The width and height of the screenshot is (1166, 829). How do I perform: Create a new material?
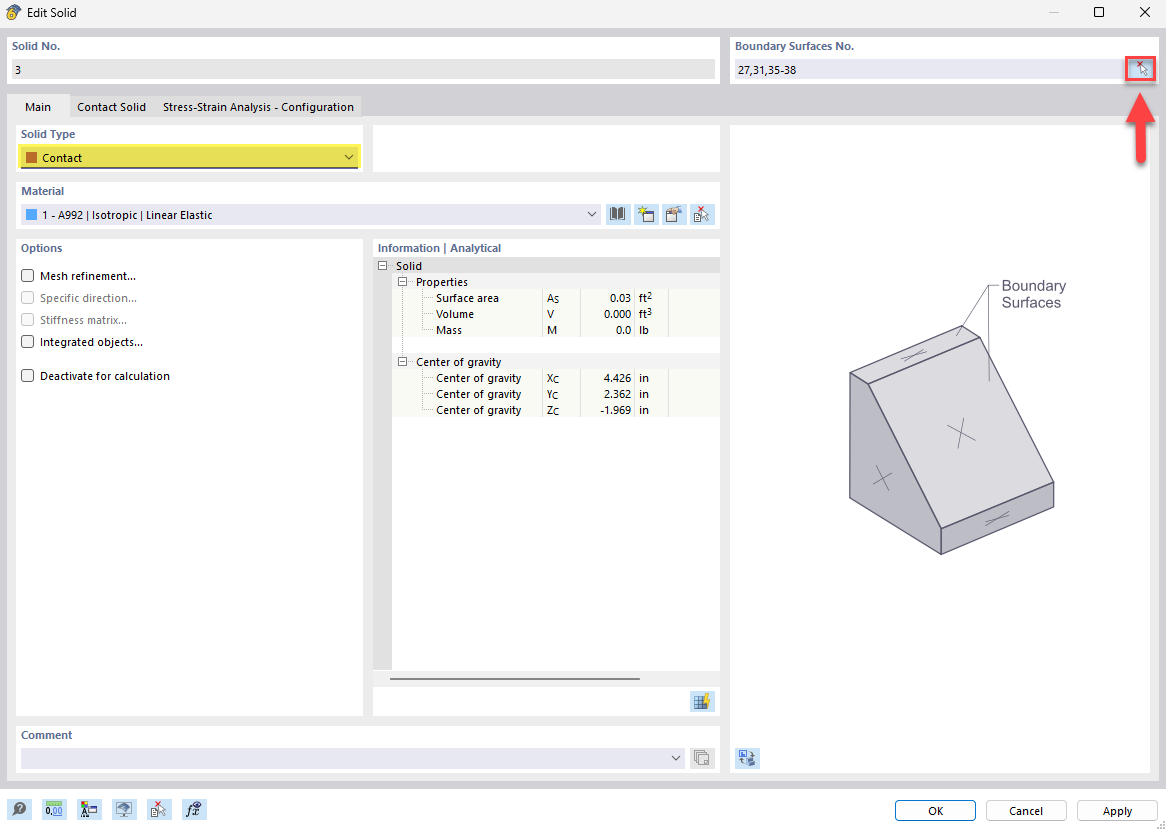646,213
